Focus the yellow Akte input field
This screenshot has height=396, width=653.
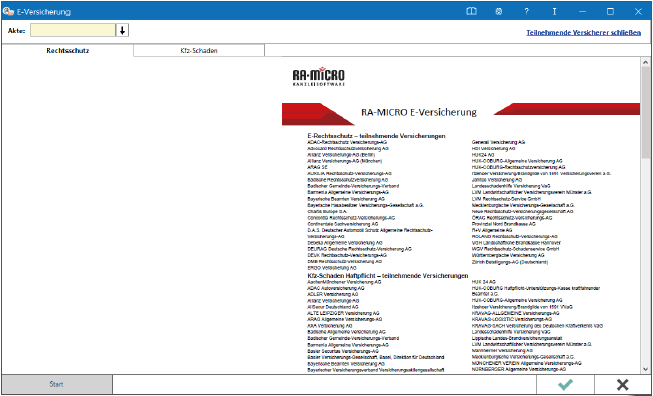click(73, 30)
